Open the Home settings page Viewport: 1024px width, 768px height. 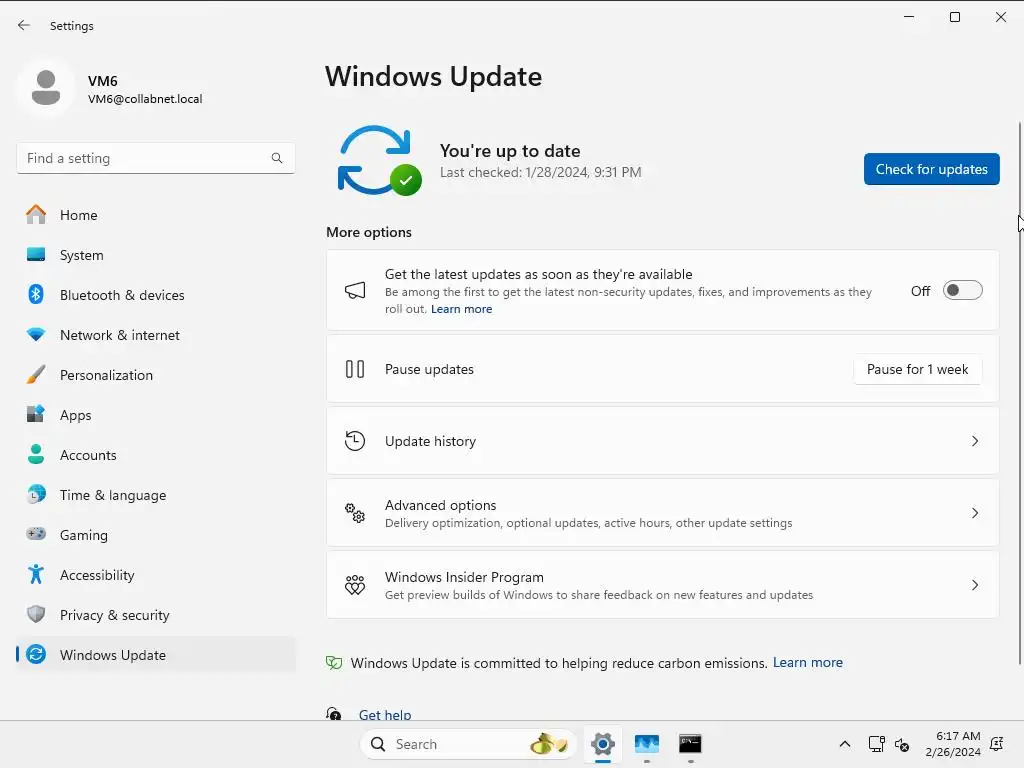pyautogui.click(x=155, y=215)
